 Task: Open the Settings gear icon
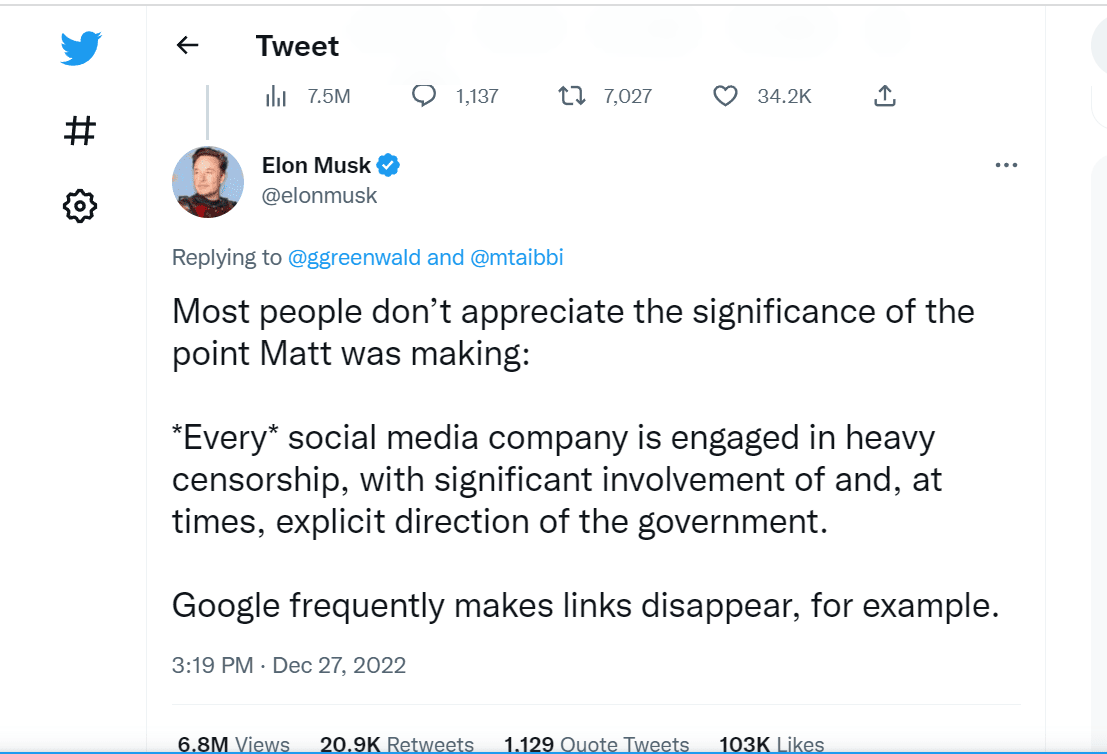tap(80, 206)
